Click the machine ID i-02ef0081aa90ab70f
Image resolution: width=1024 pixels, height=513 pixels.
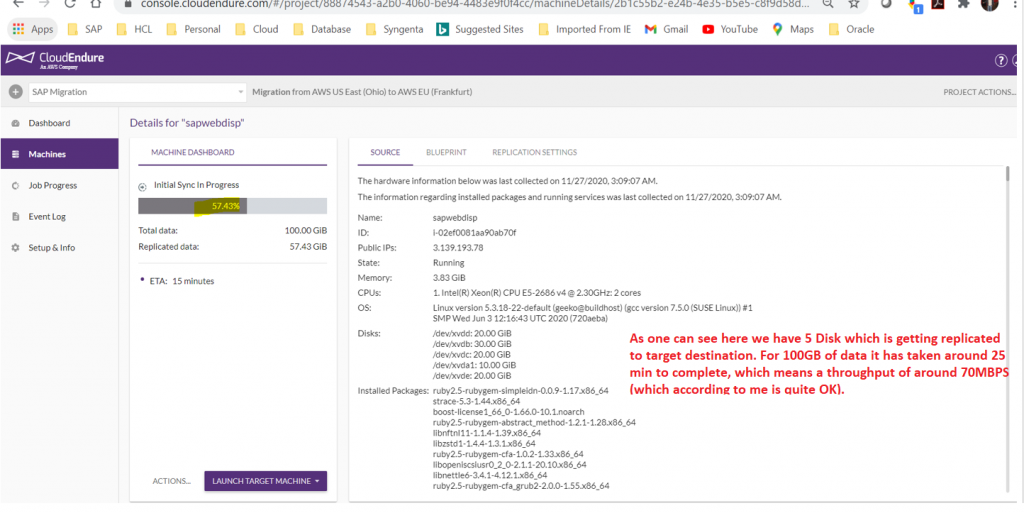(475, 233)
